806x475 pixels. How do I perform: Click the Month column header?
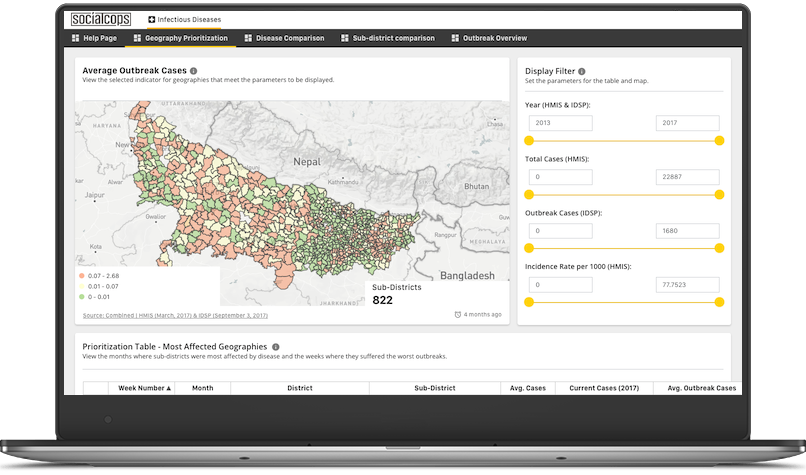[203, 388]
